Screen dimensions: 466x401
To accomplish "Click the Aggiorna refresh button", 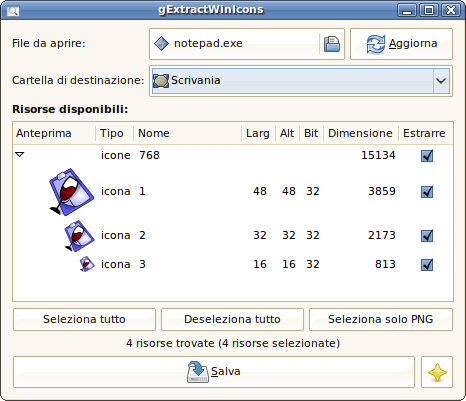I will pyautogui.click(x=401, y=44).
